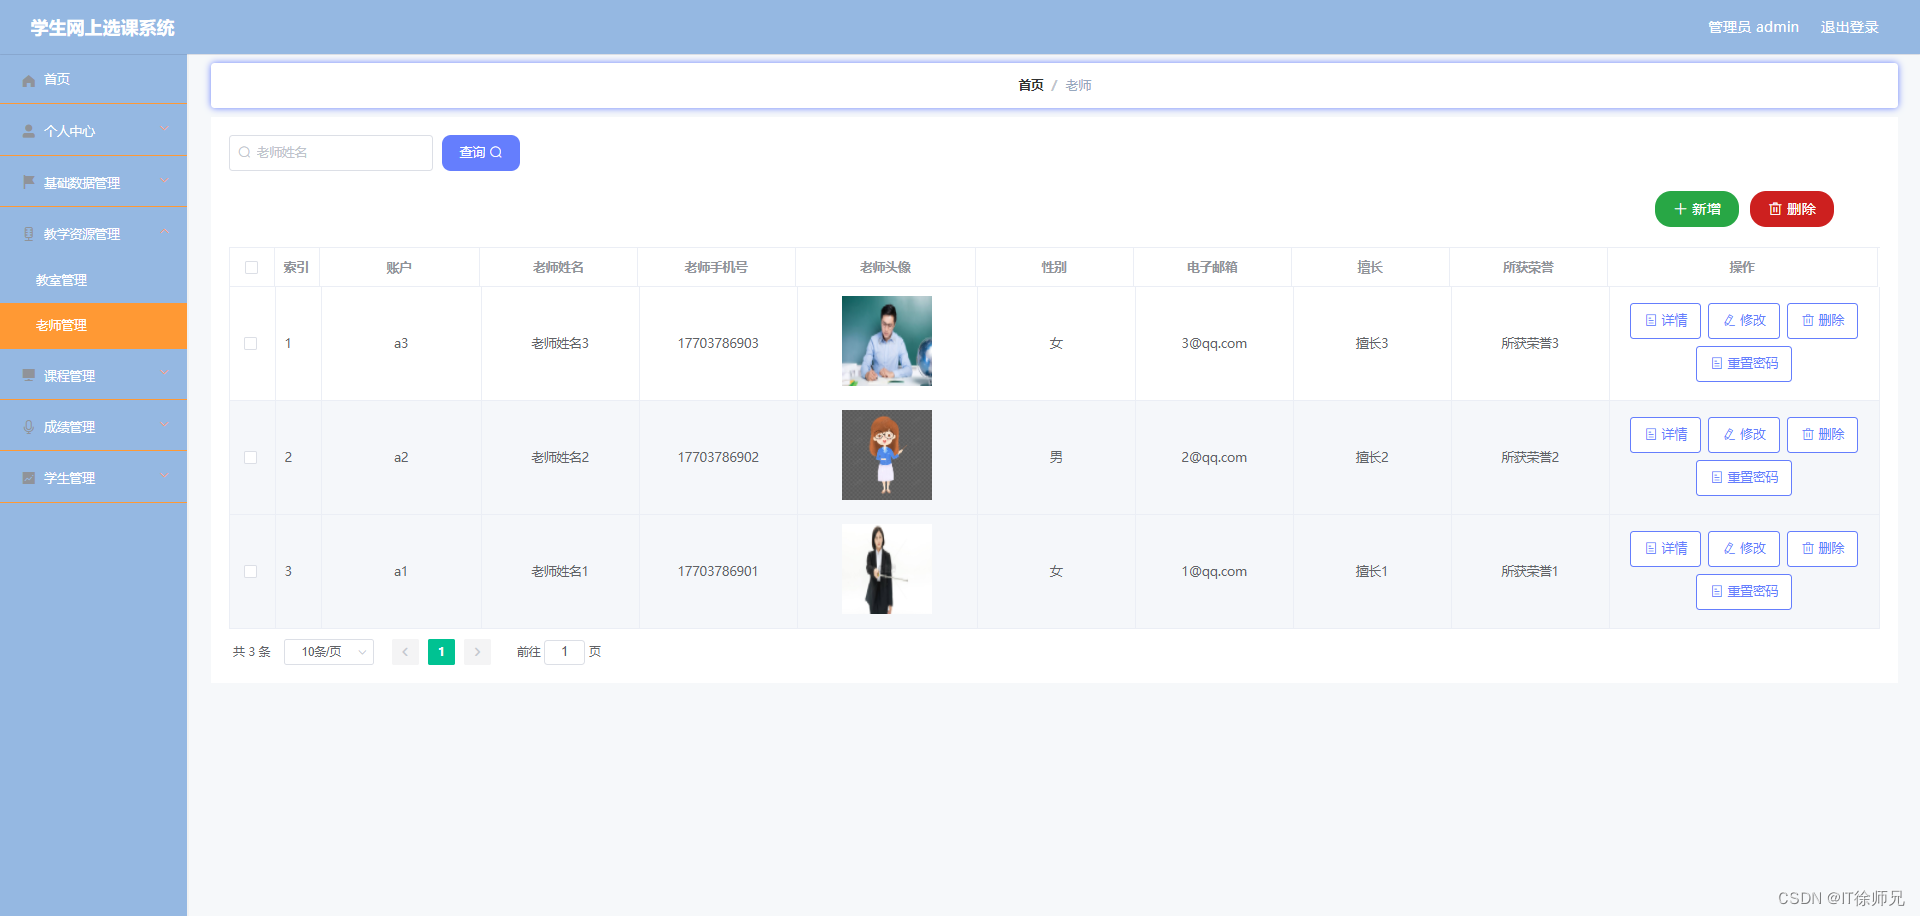This screenshot has width=1920, height=916.
Task: Click the home icon beside 首页 in sidebar
Action: (x=28, y=79)
